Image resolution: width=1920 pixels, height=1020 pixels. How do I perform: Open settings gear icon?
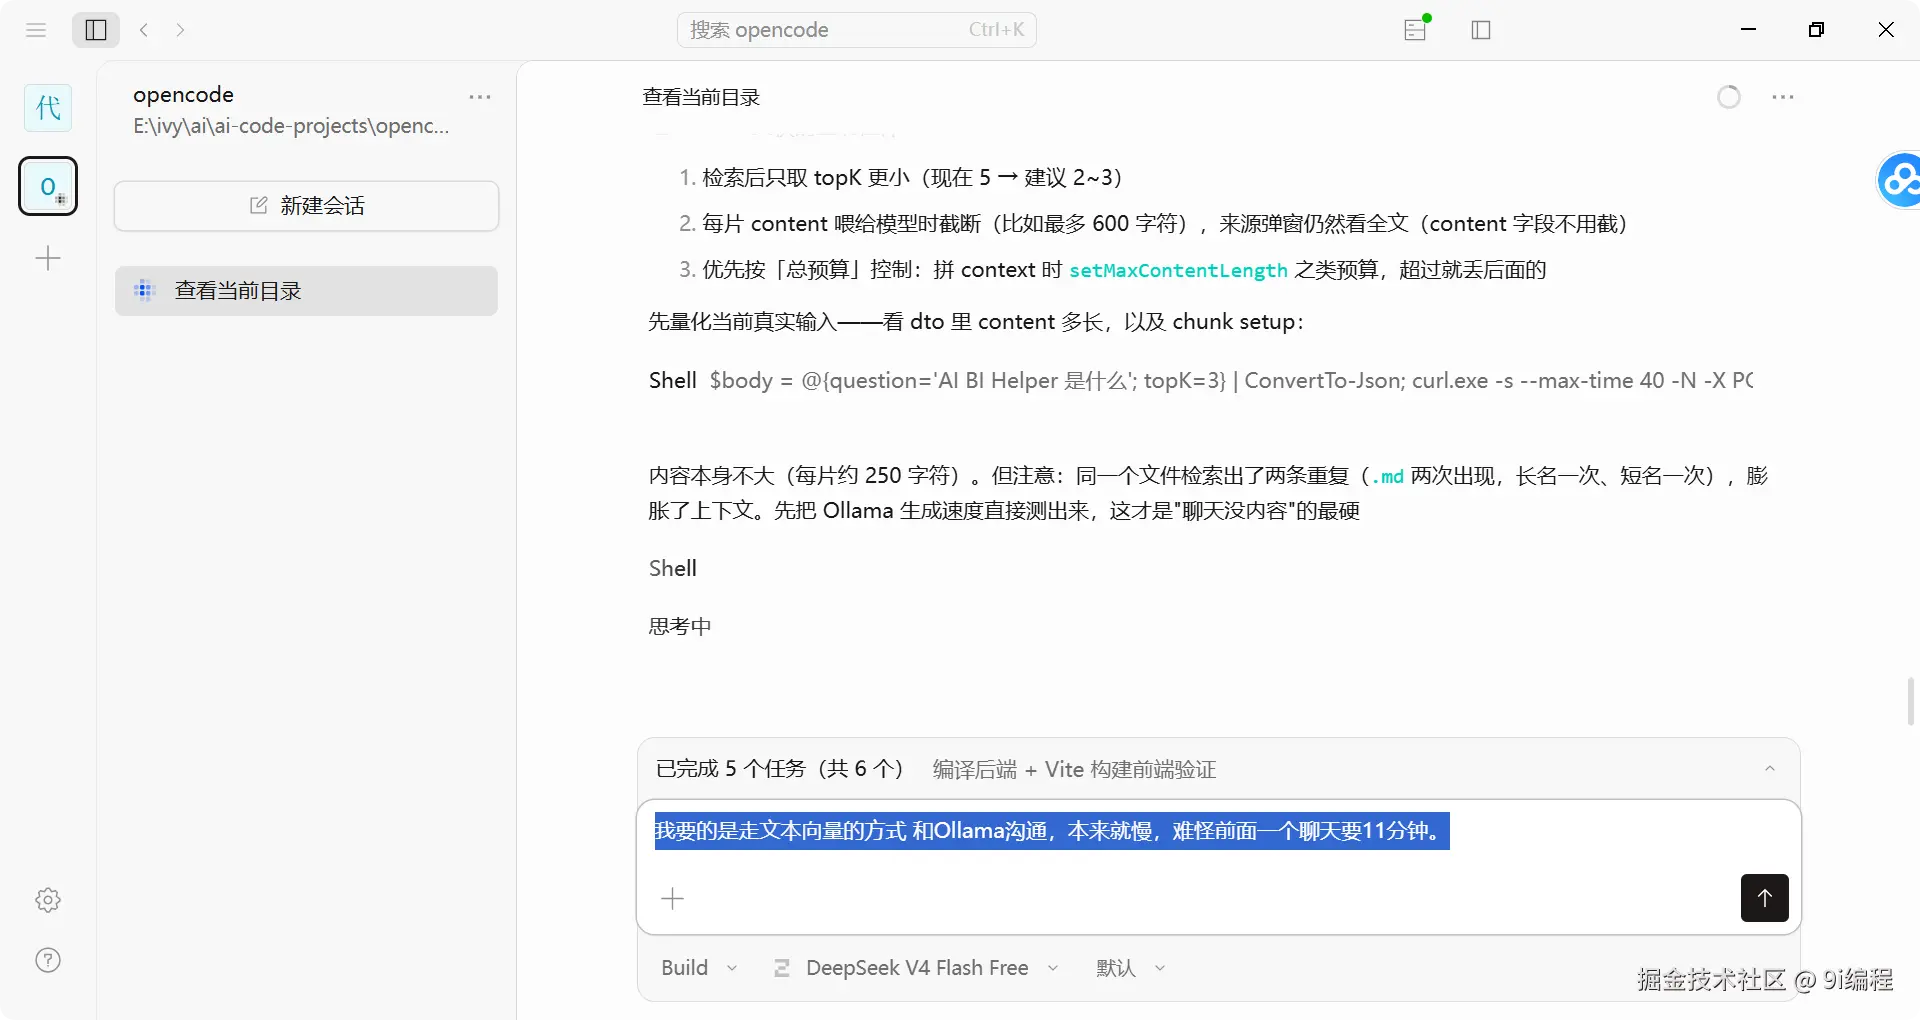pos(48,900)
